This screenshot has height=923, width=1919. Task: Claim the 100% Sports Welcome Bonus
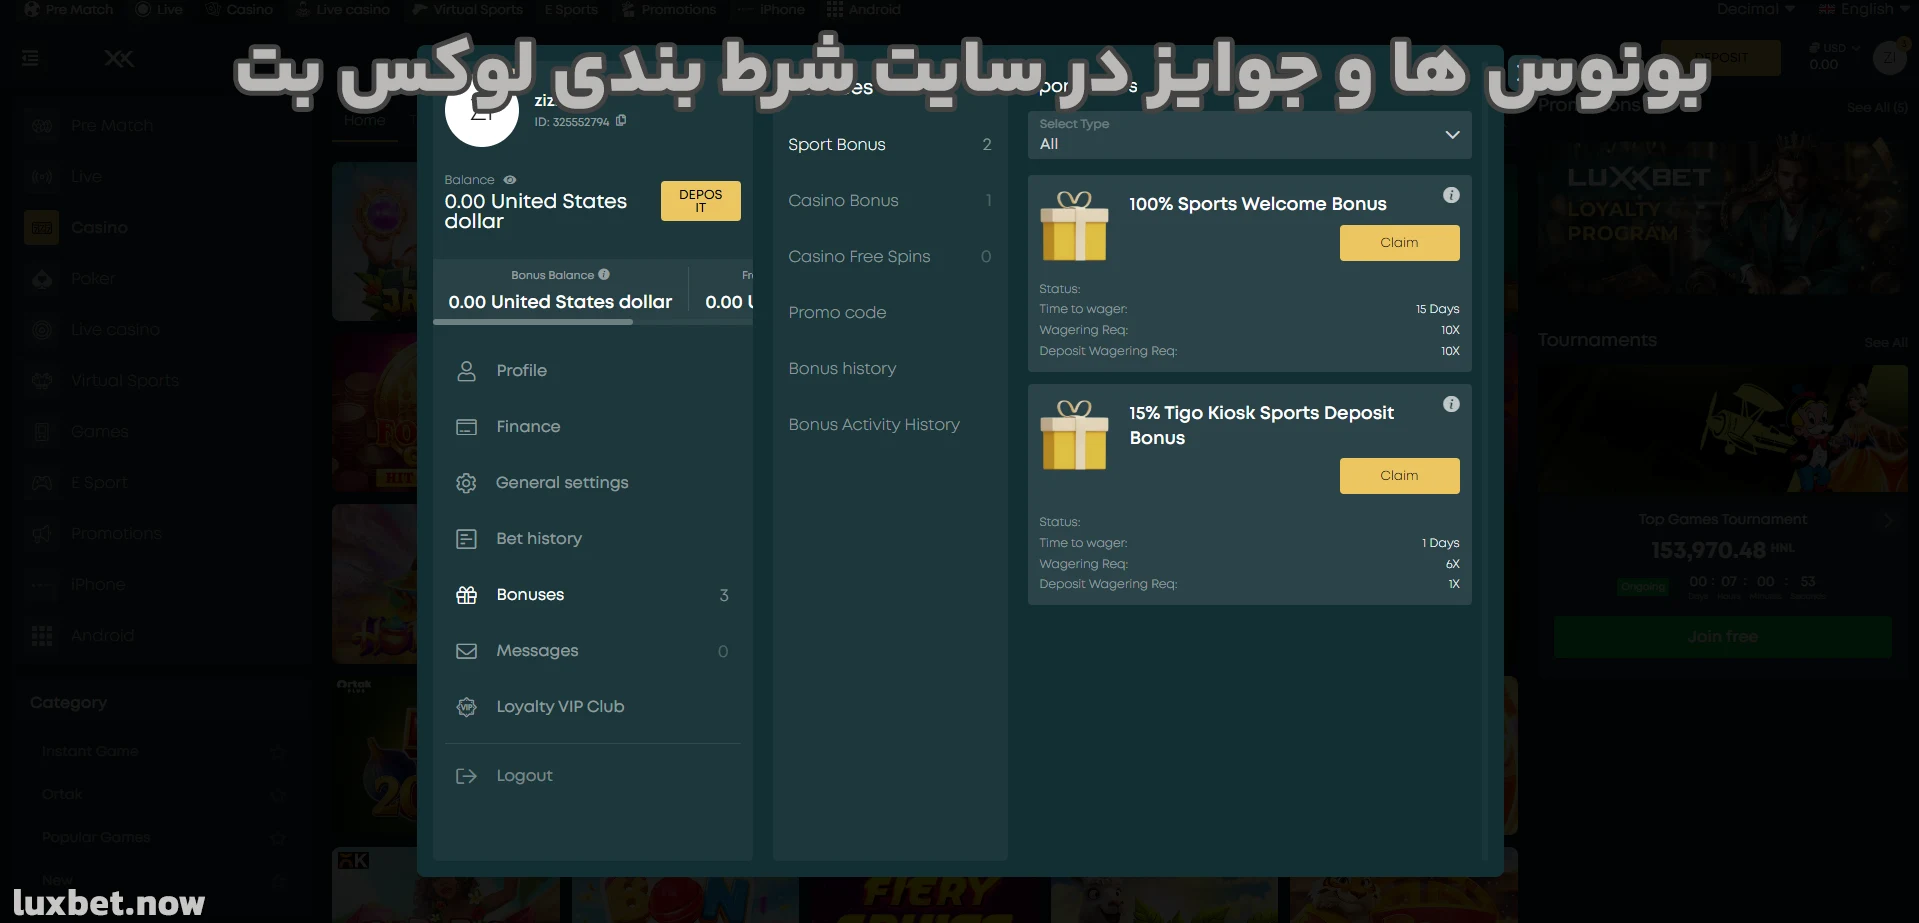pyautogui.click(x=1398, y=242)
